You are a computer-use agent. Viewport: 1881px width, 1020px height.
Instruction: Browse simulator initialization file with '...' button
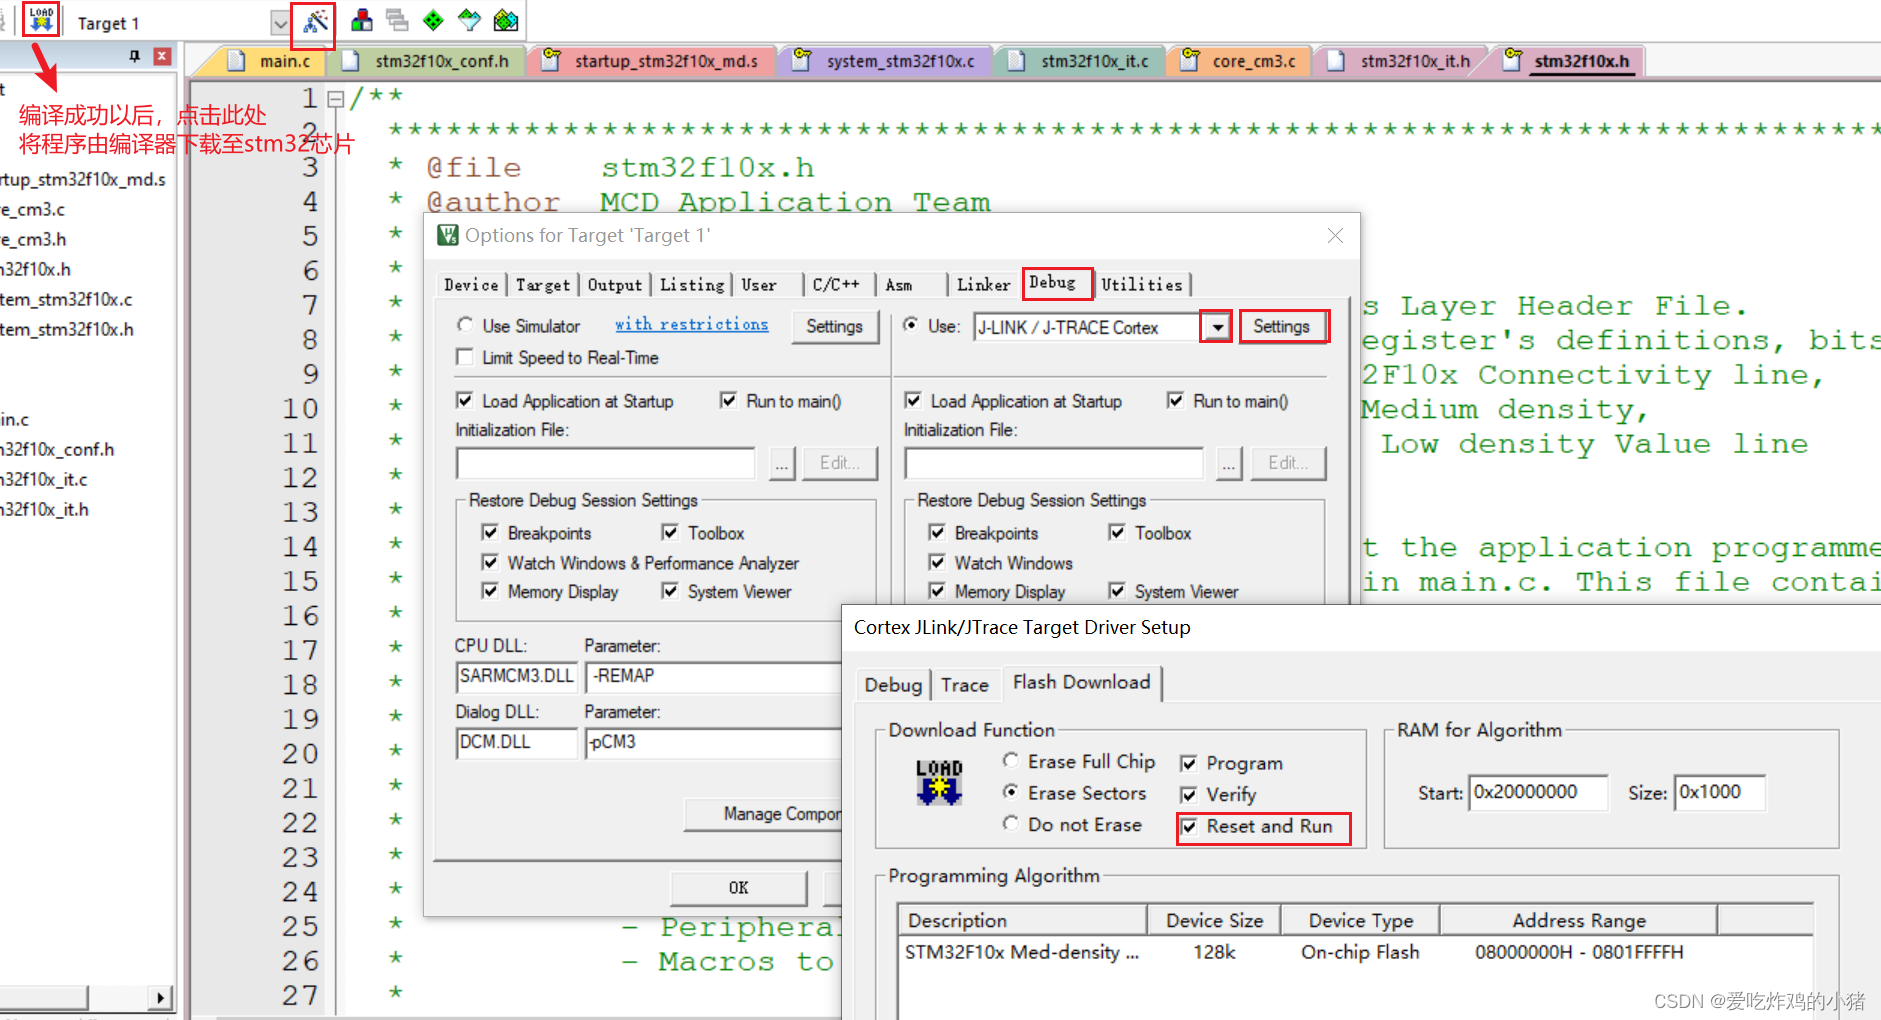782,463
